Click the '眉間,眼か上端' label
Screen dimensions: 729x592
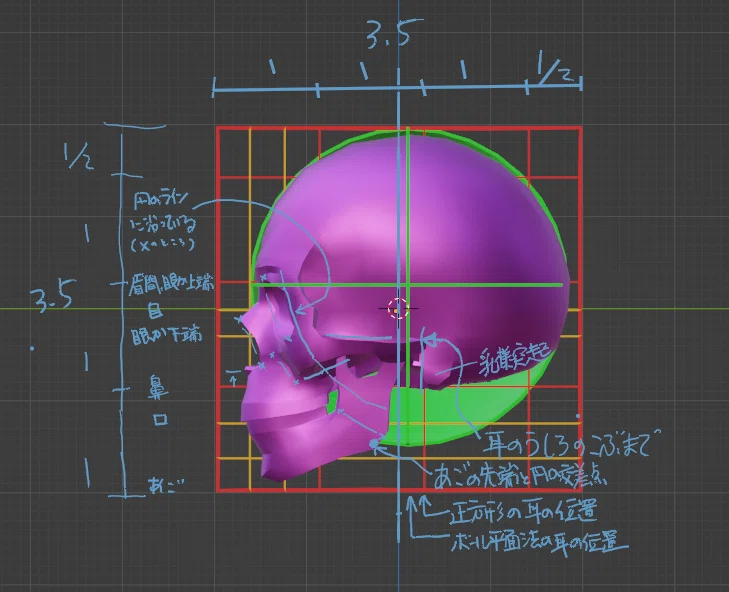coord(171,284)
